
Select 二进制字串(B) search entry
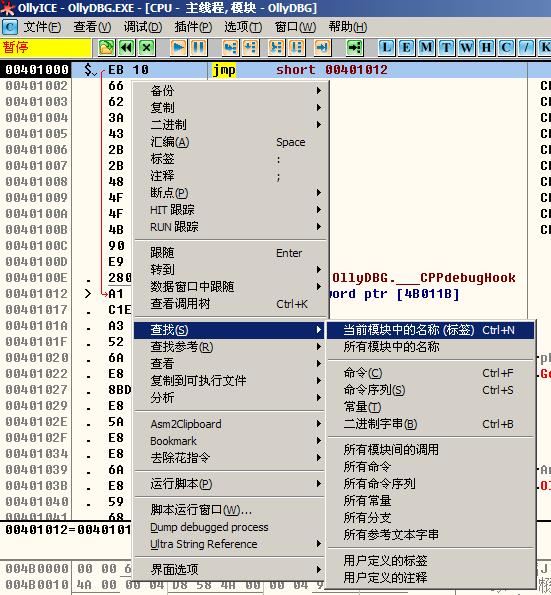(x=431, y=424)
